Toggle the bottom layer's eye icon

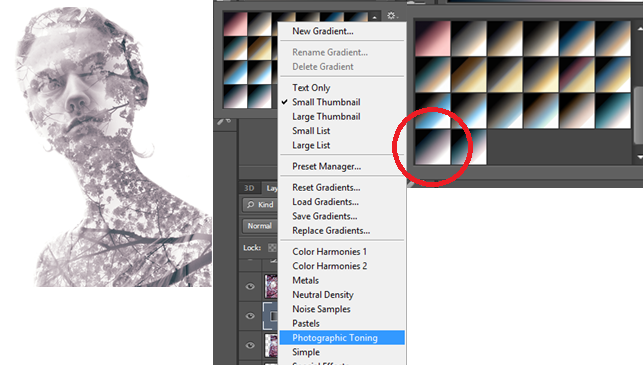pyautogui.click(x=250, y=345)
